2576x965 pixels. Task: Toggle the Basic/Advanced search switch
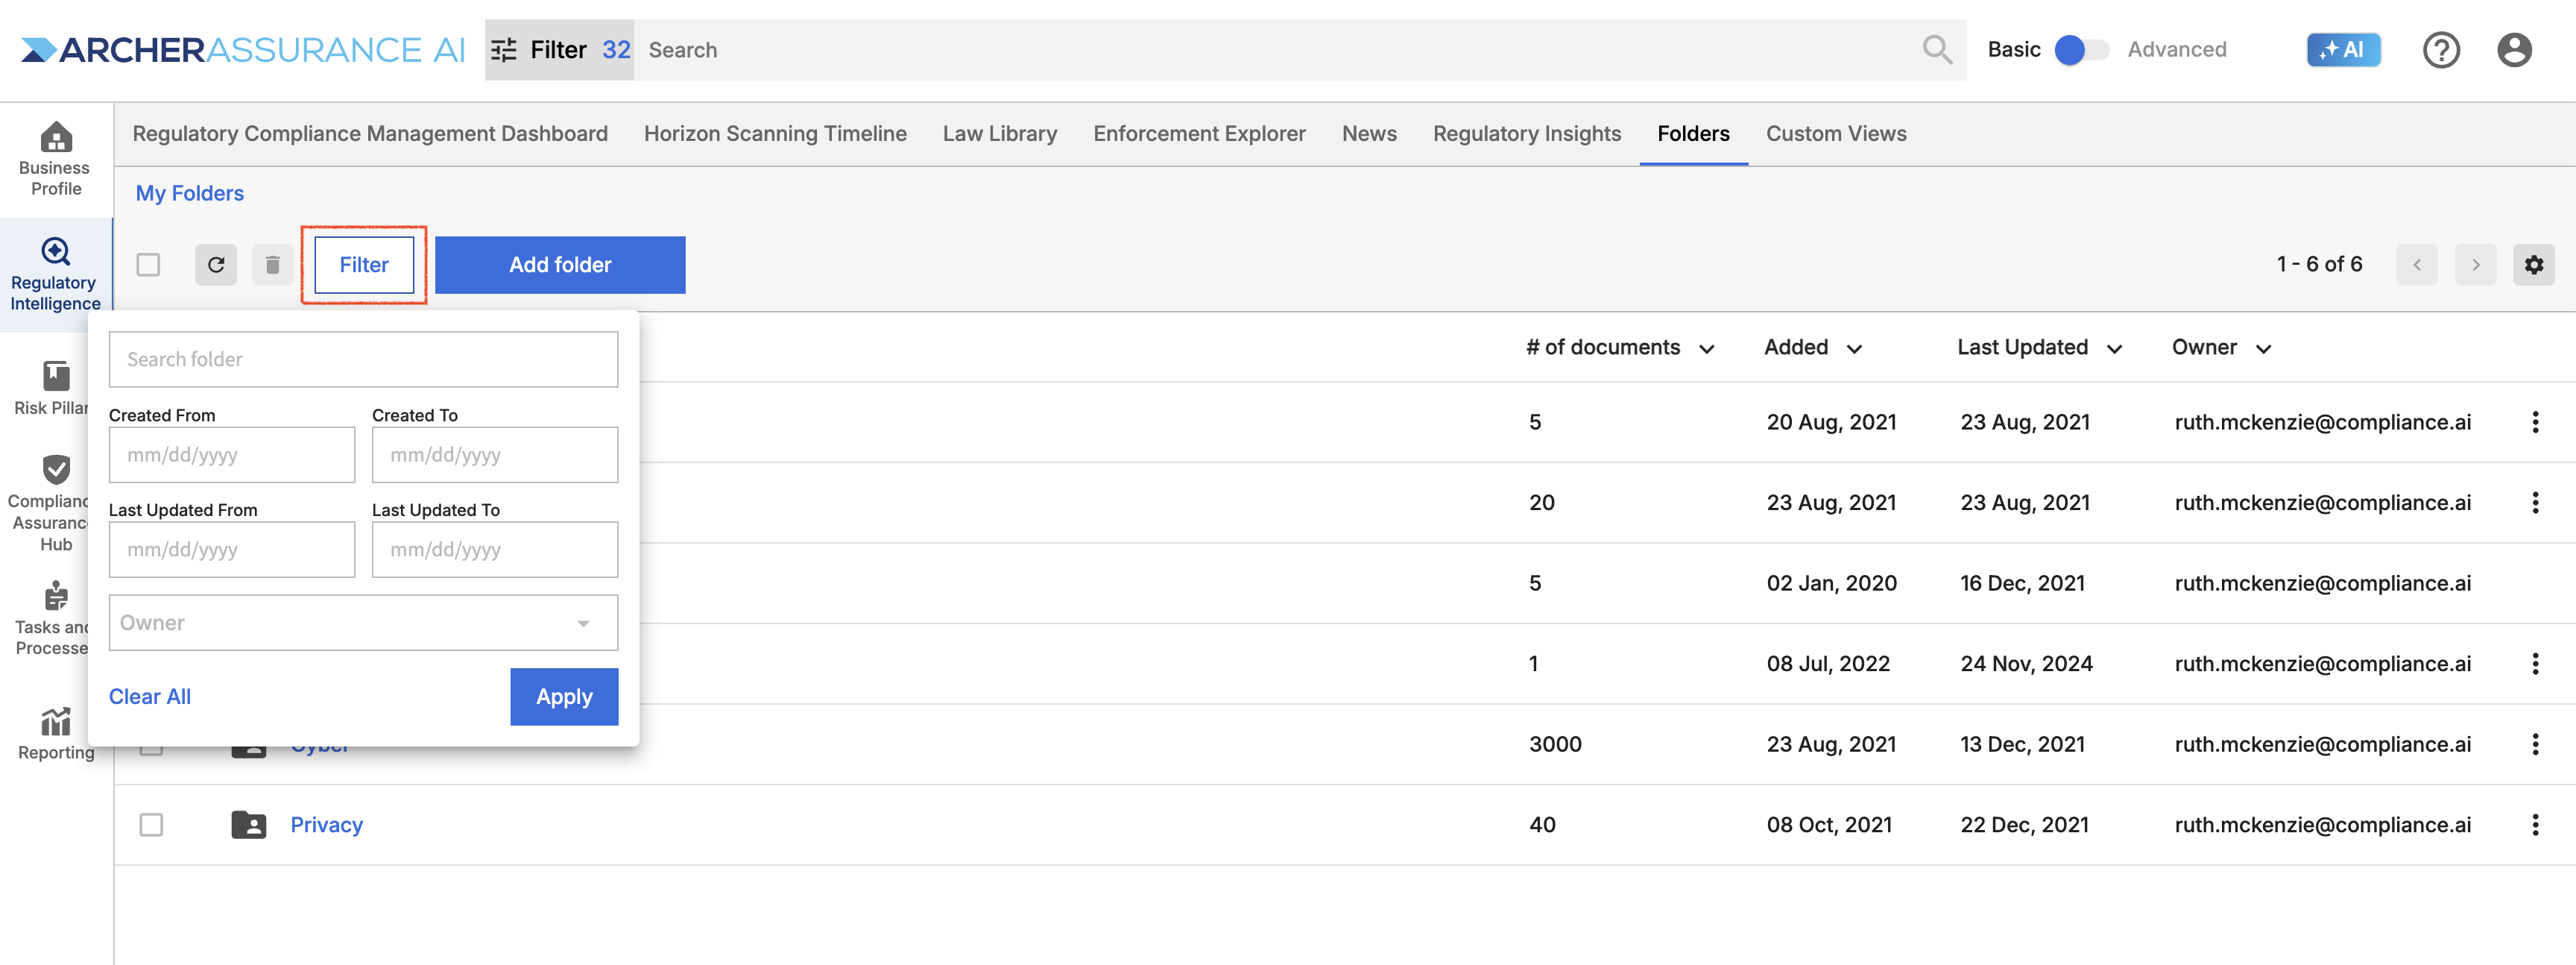(x=2081, y=50)
